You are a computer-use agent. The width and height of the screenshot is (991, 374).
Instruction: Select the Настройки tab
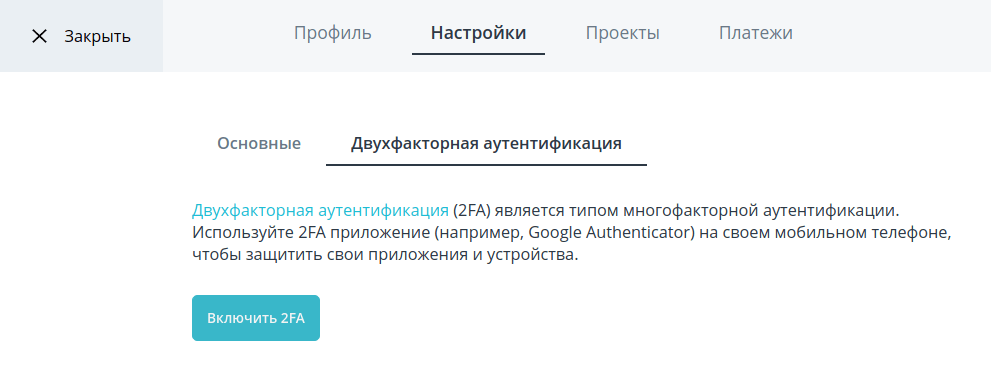(x=478, y=33)
